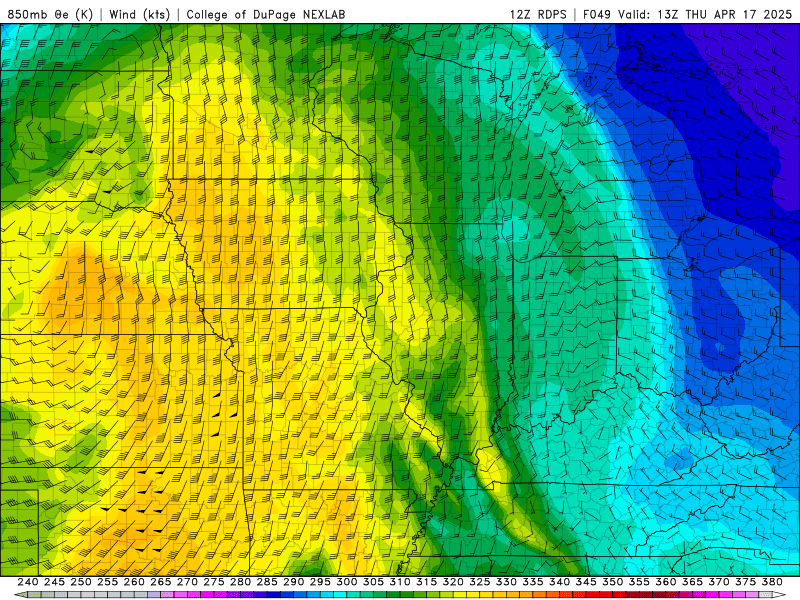Click the left arrow end of color bar
800x600 pixels.
[20, 595]
